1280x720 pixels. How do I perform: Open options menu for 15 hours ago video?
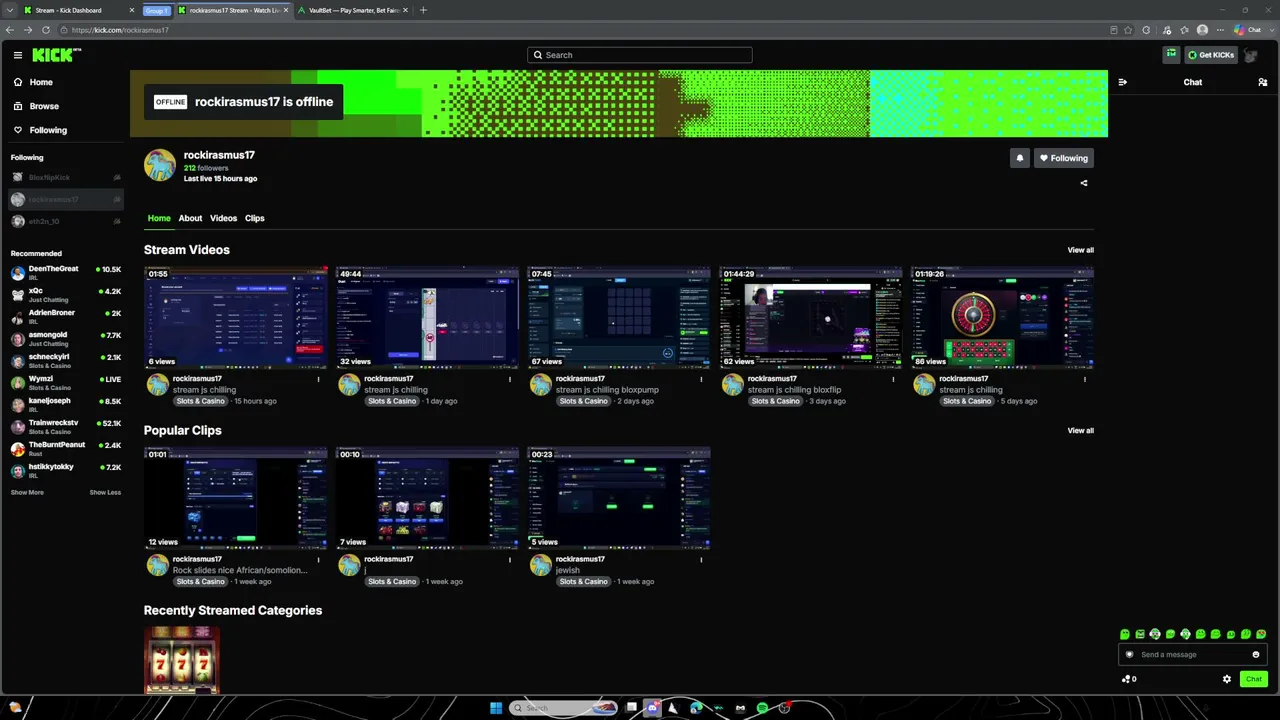point(319,379)
